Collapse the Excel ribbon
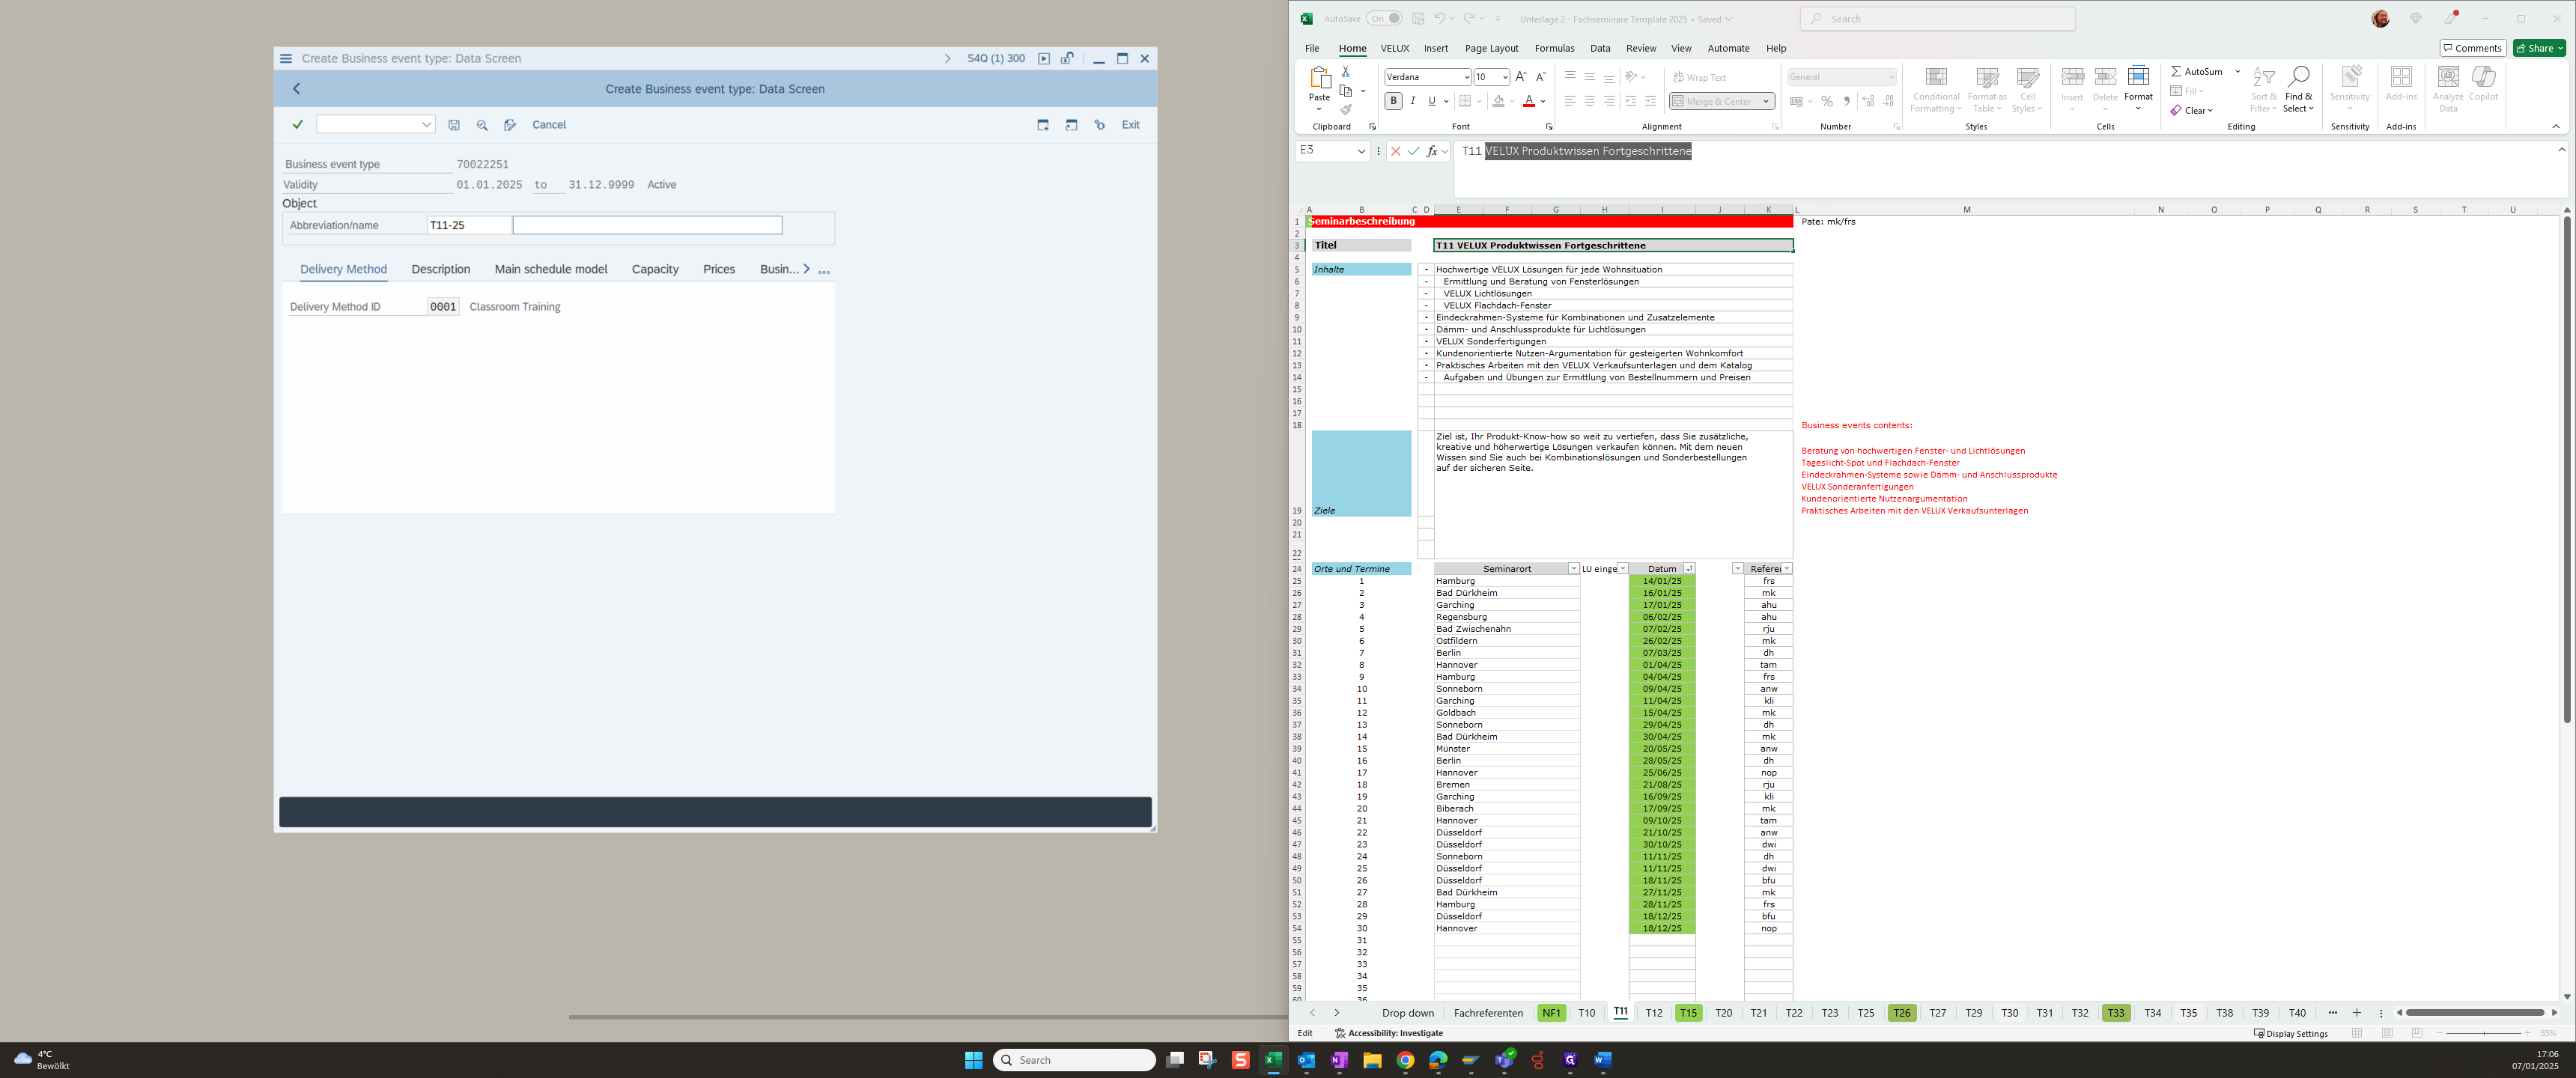 pyautogui.click(x=2556, y=127)
